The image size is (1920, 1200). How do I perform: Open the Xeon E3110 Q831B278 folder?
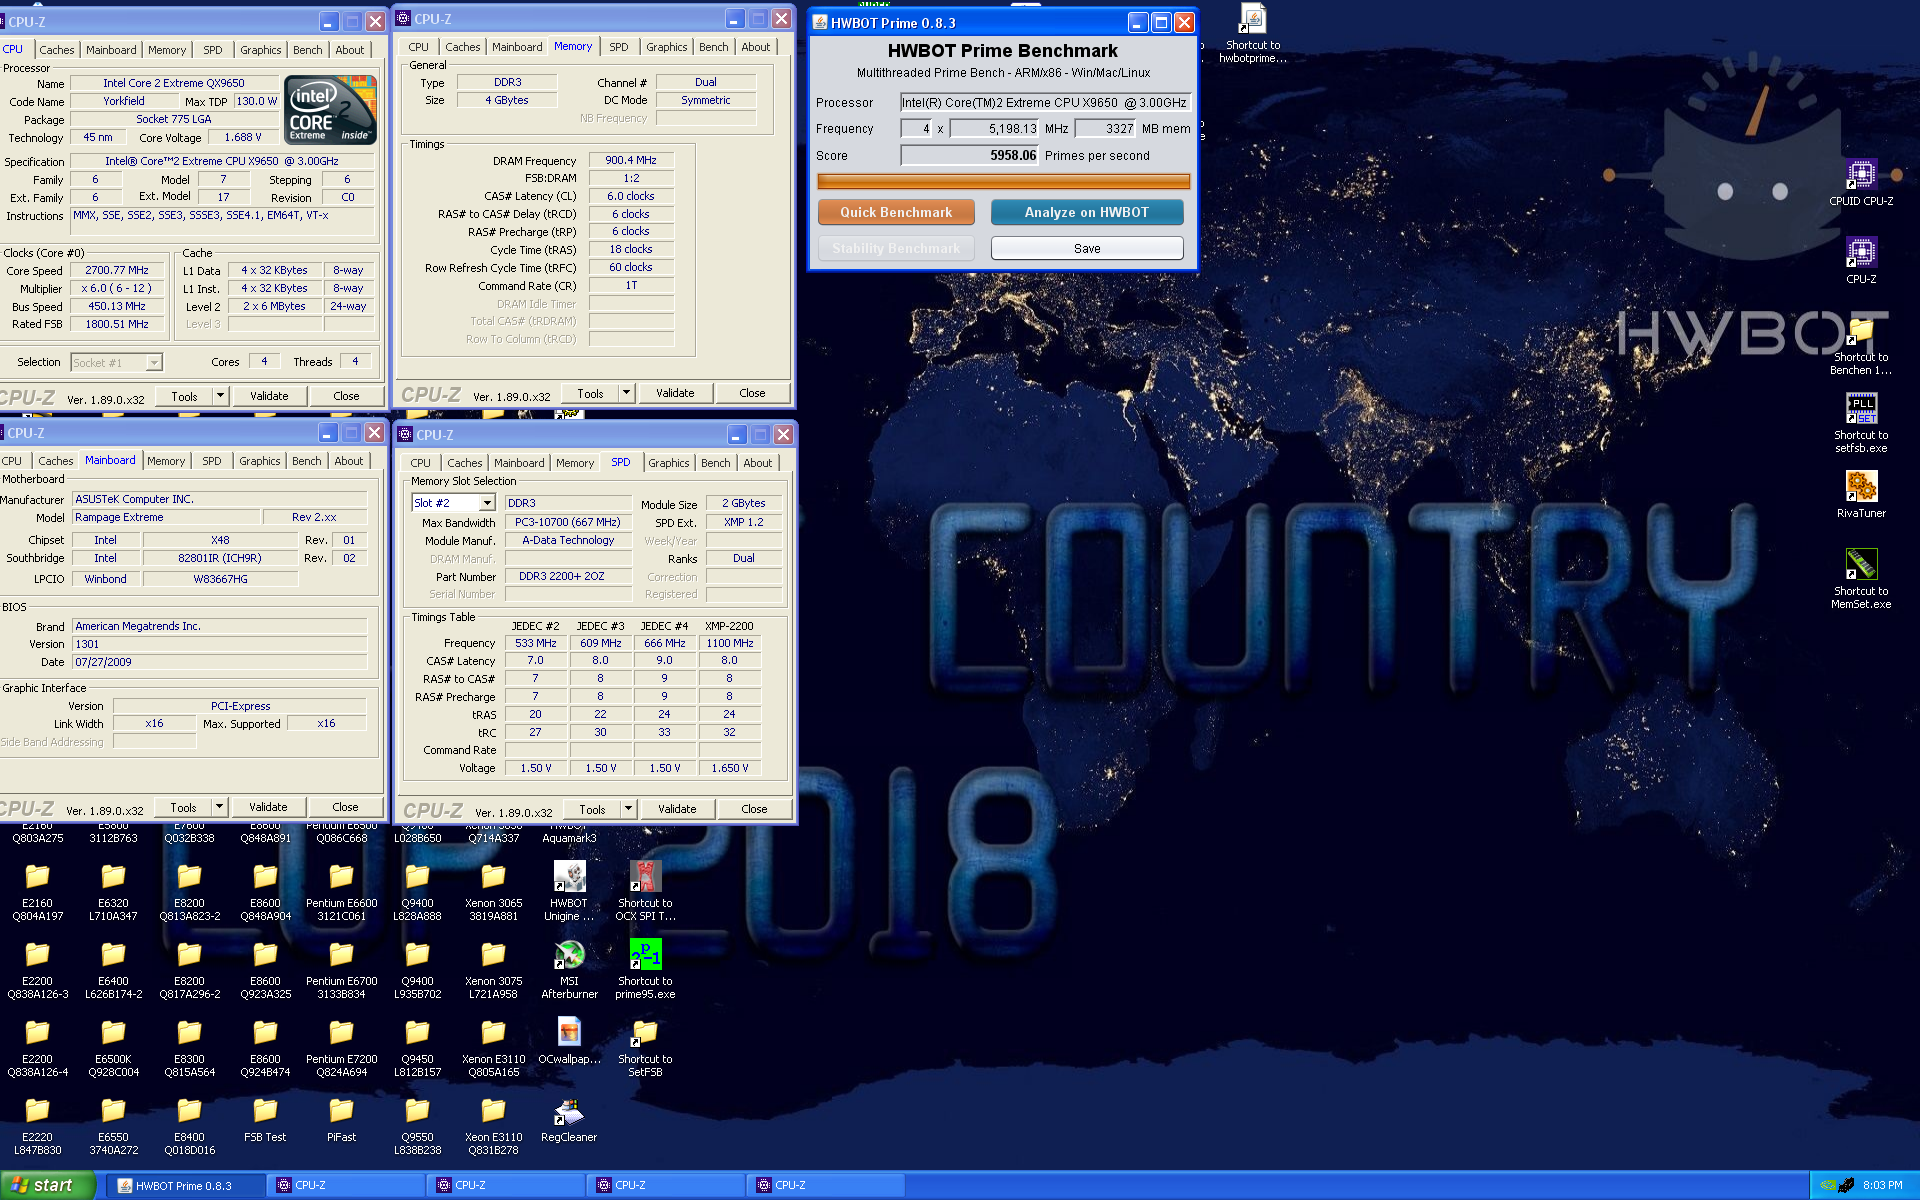493,1126
